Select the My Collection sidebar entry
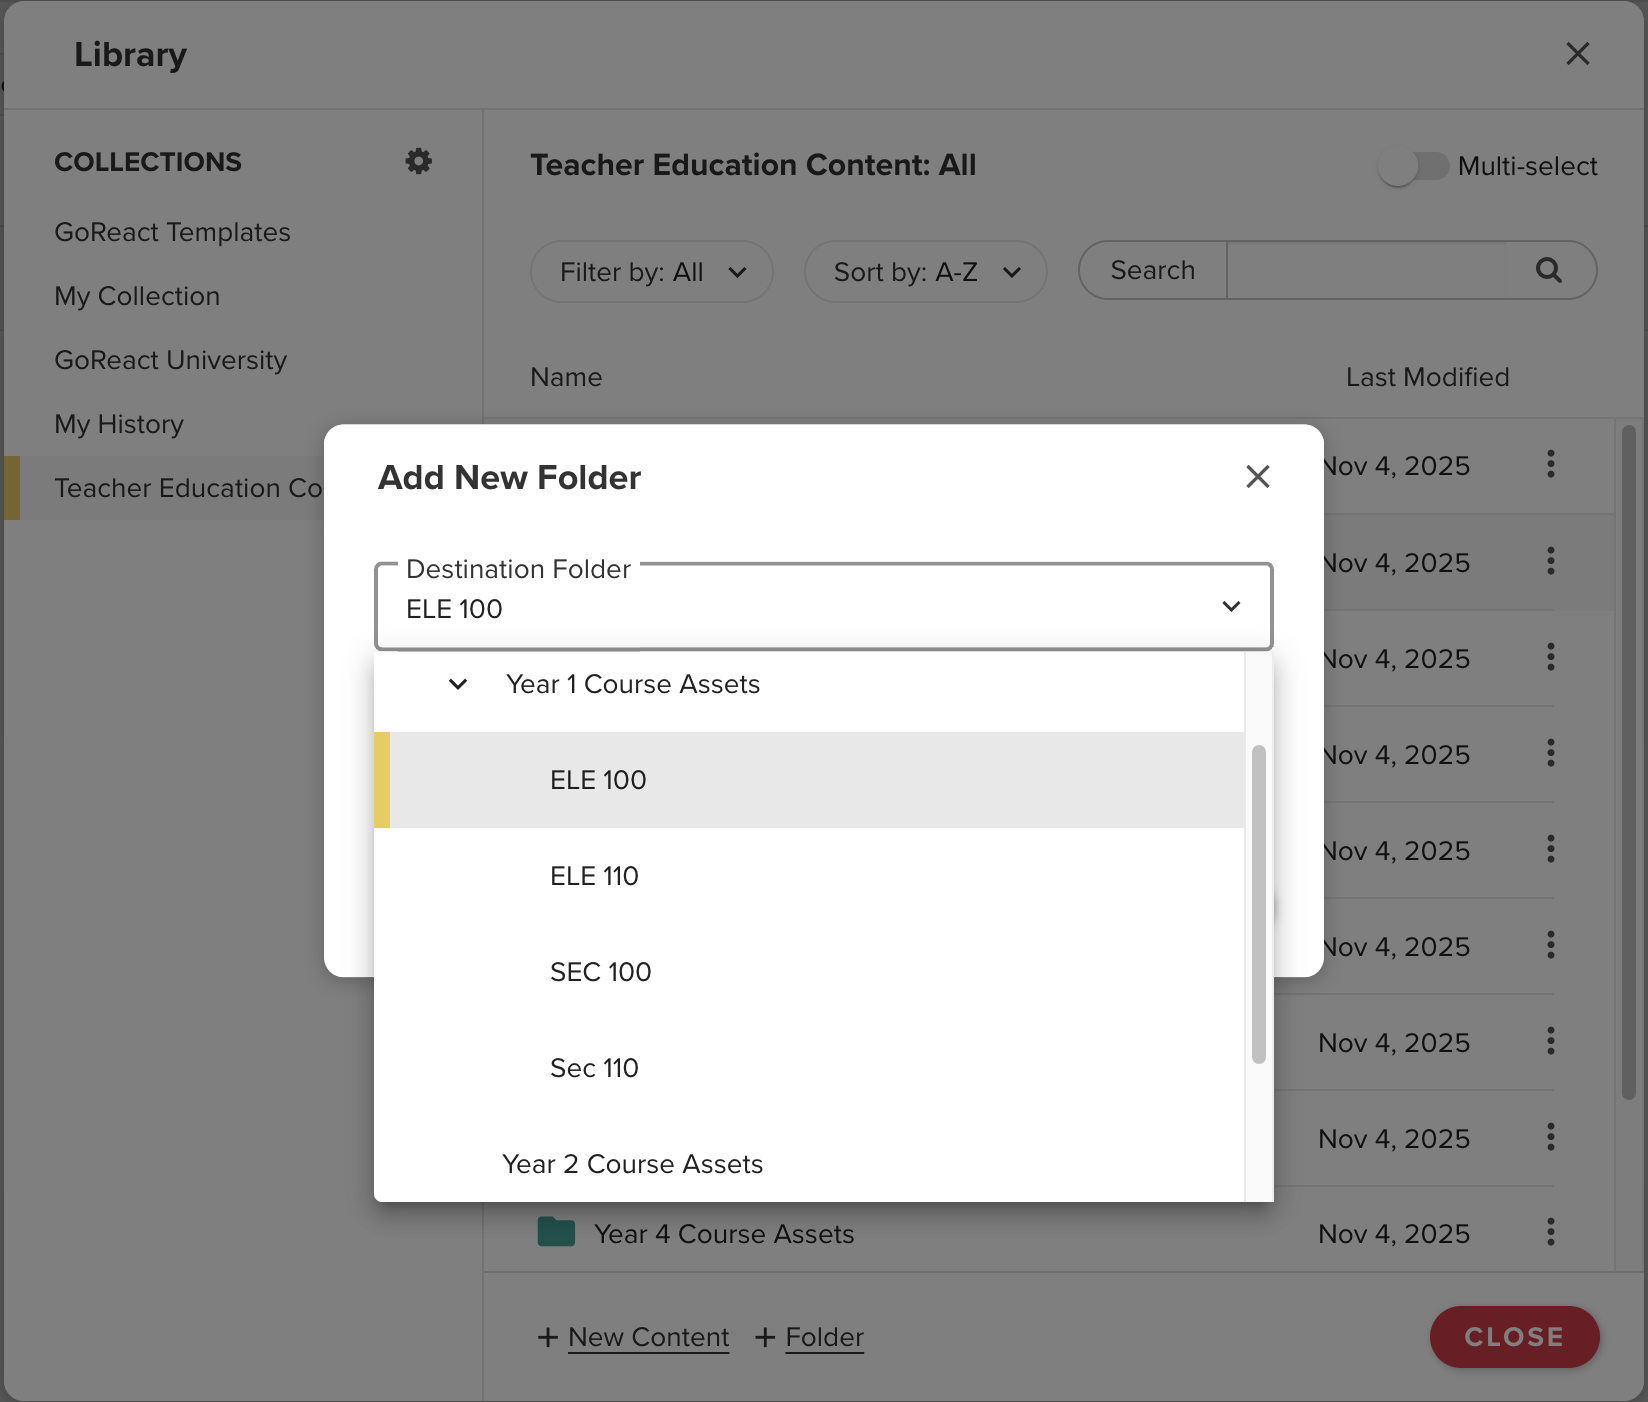Image resolution: width=1648 pixels, height=1402 pixels. (x=137, y=296)
